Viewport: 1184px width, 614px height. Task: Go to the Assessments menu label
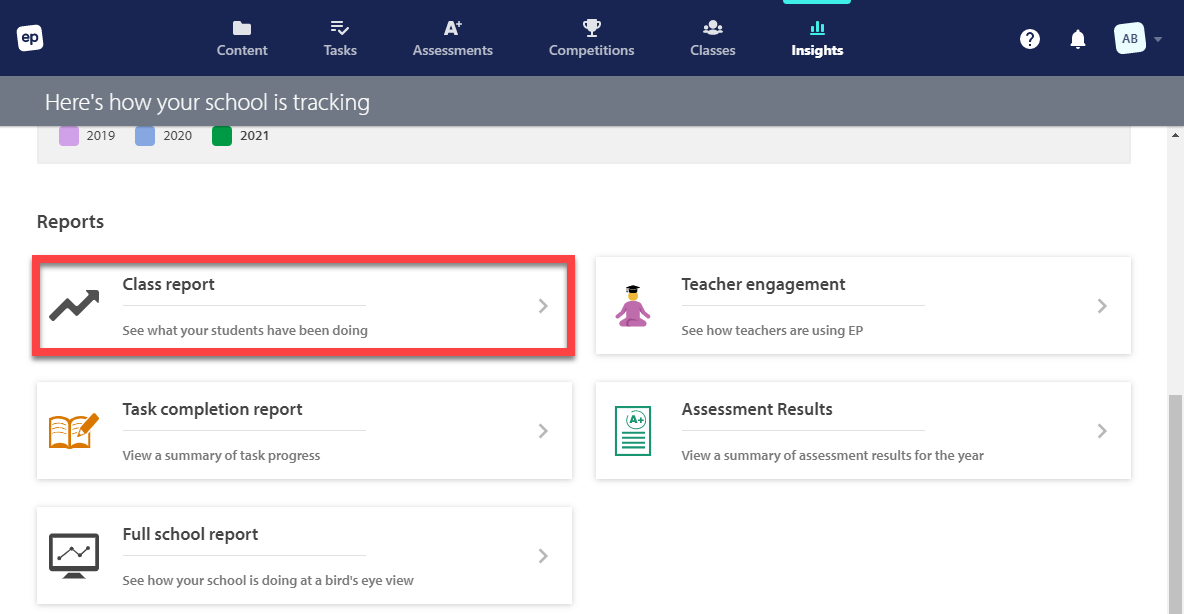[x=452, y=51]
